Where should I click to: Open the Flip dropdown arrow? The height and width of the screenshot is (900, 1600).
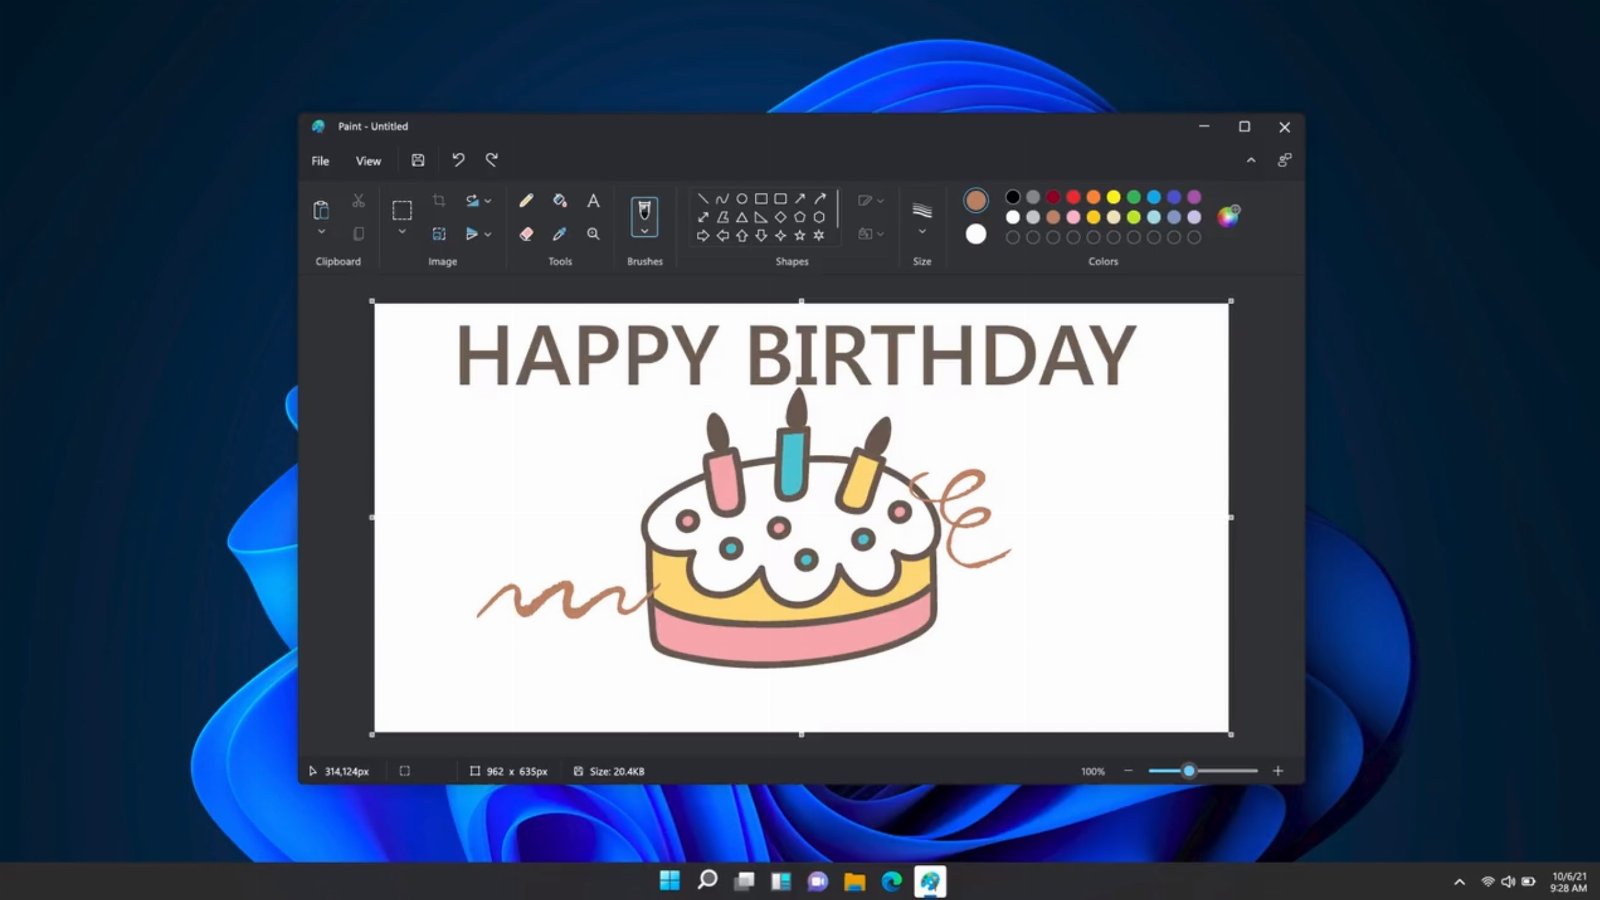488,234
